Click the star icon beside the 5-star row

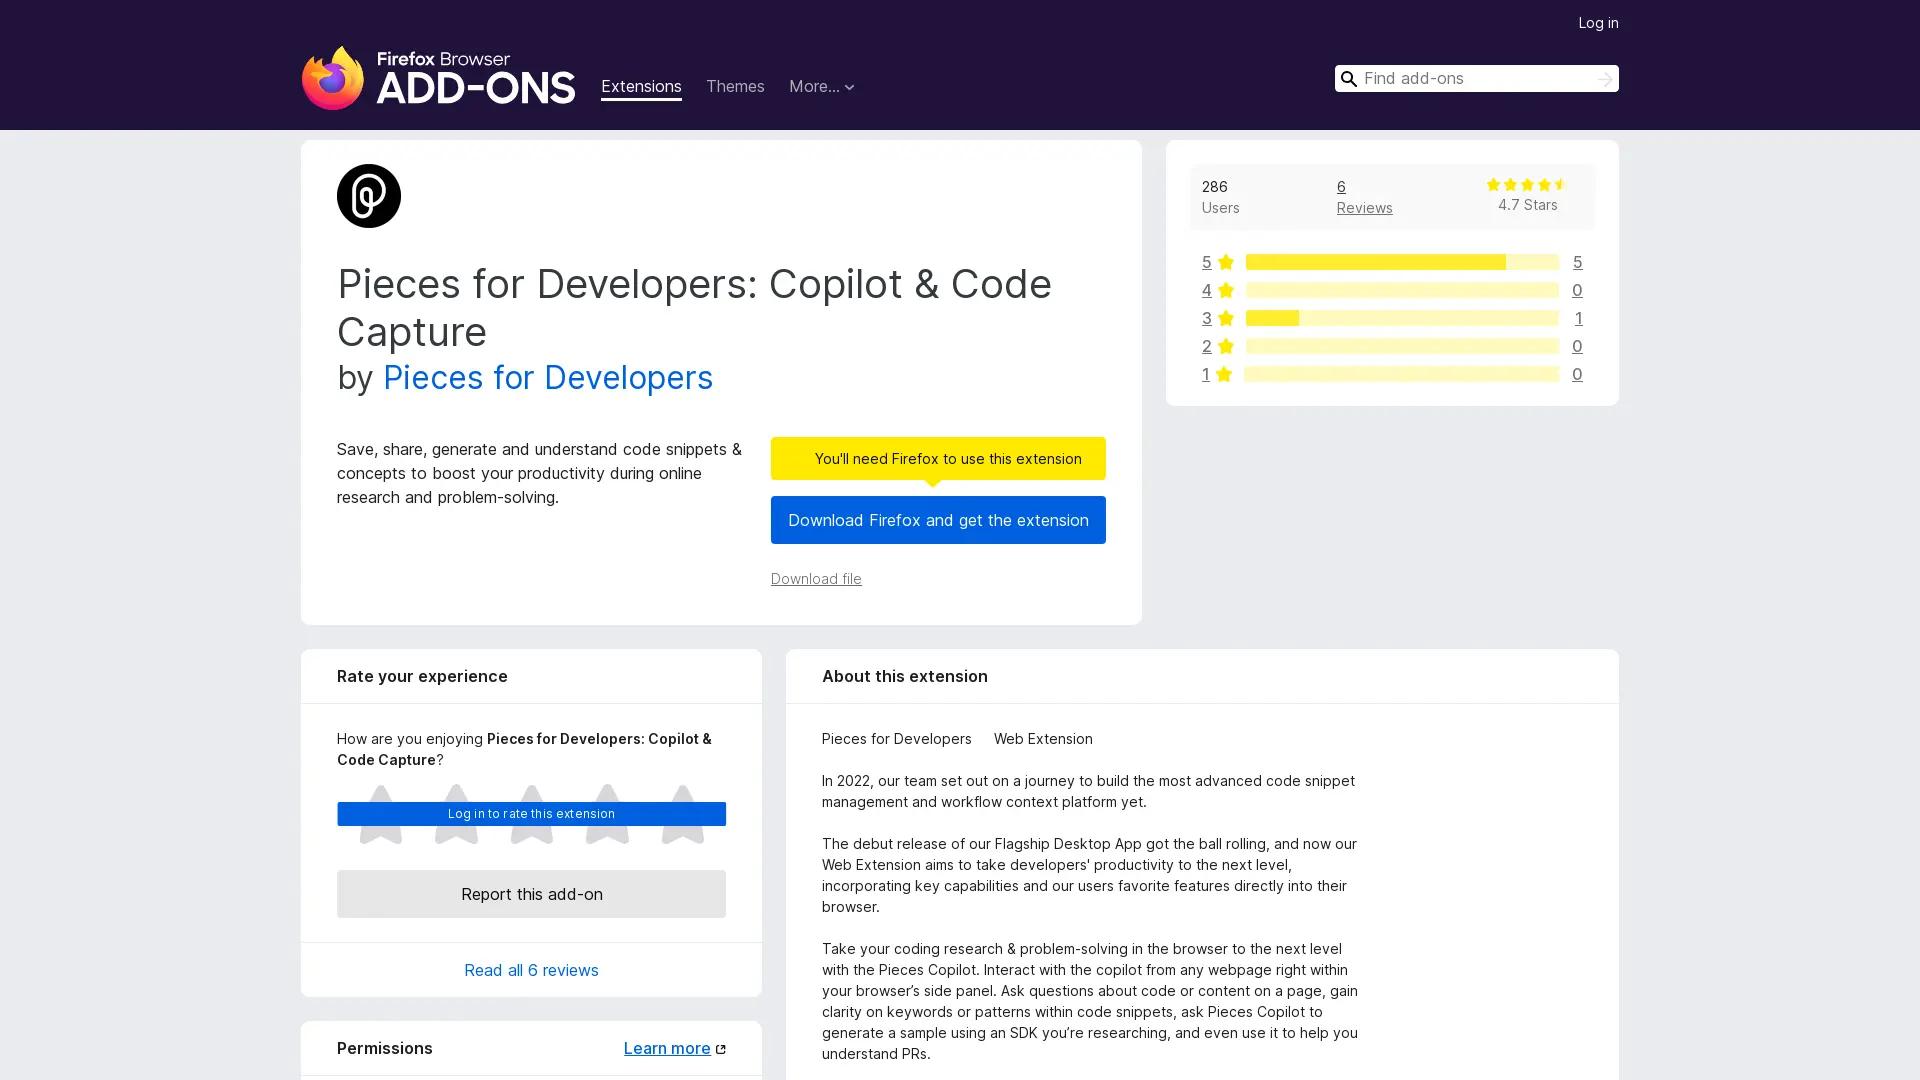[x=1226, y=262]
